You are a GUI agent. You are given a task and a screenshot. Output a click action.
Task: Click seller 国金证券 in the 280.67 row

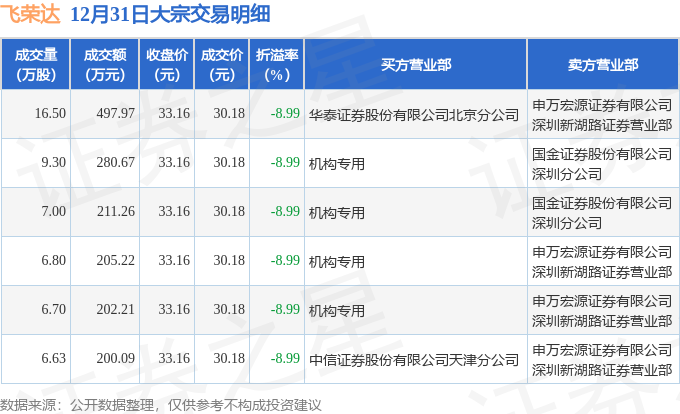(x=602, y=164)
